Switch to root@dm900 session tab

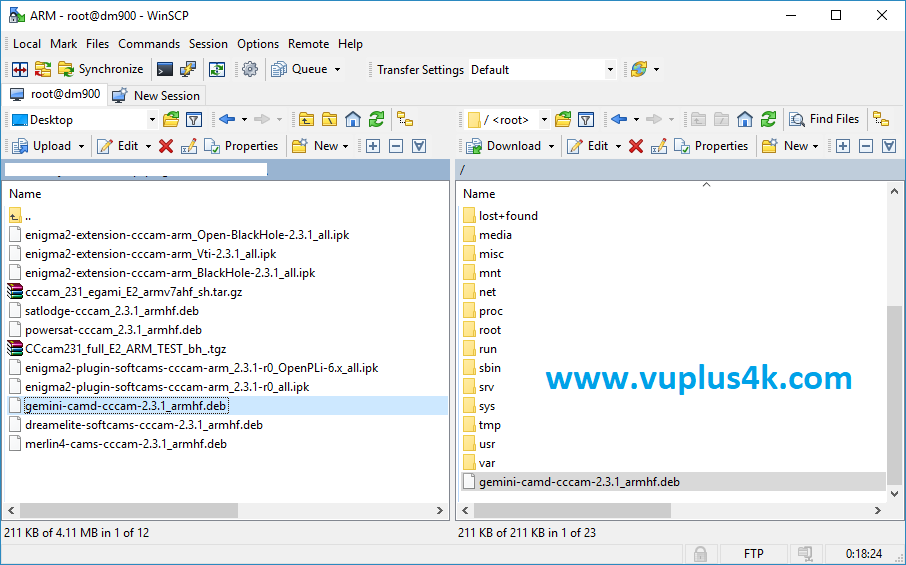pyautogui.click(x=55, y=94)
